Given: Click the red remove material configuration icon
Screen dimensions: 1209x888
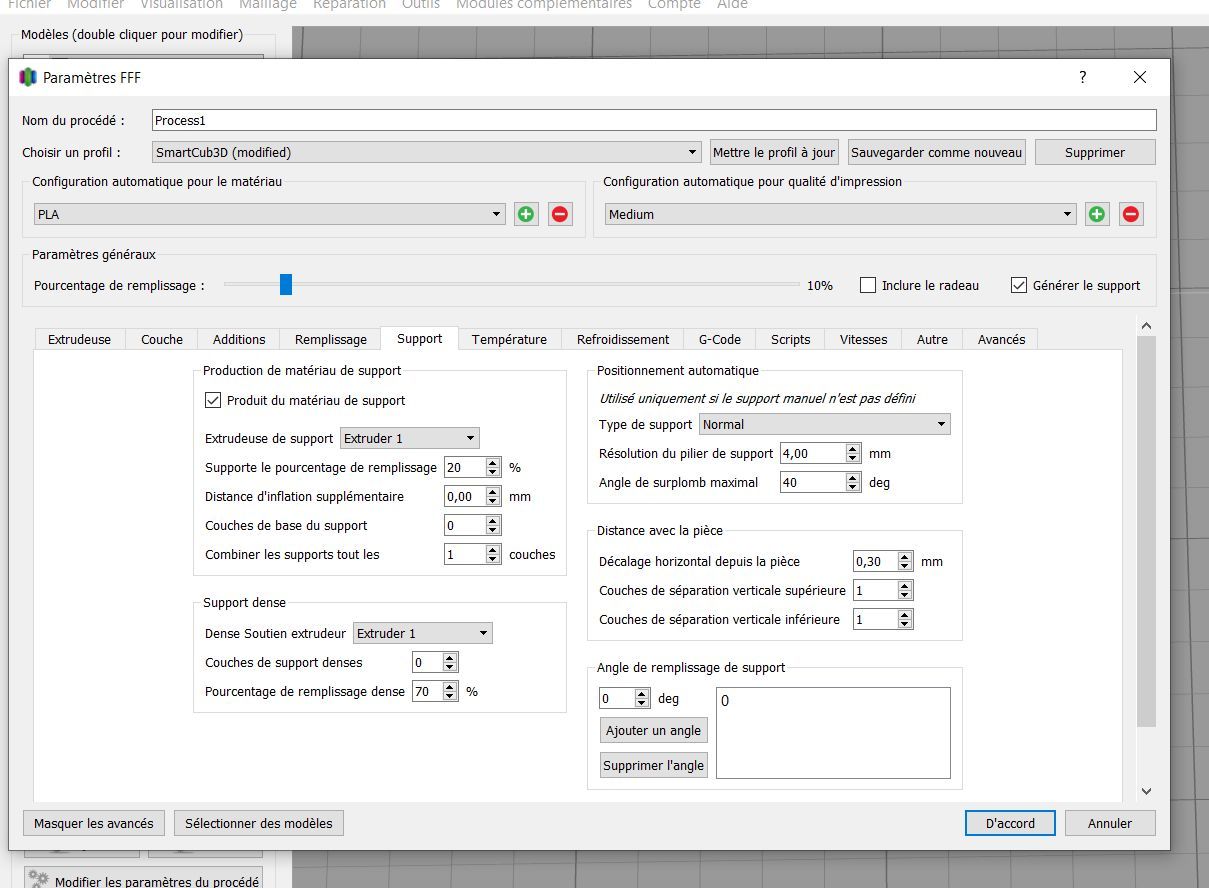Looking at the screenshot, I should pyautogui.click(x=560, y=214).
